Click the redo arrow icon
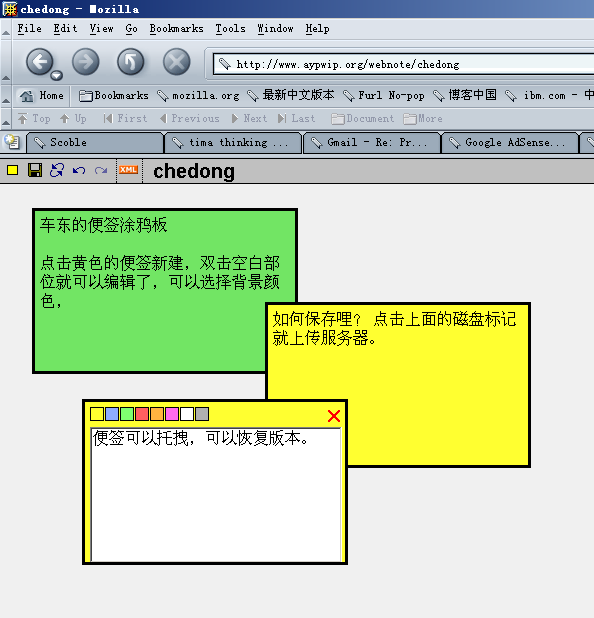The width and height of the screenshot is (594, 618). pyautogui.click(x=101, y=170)
